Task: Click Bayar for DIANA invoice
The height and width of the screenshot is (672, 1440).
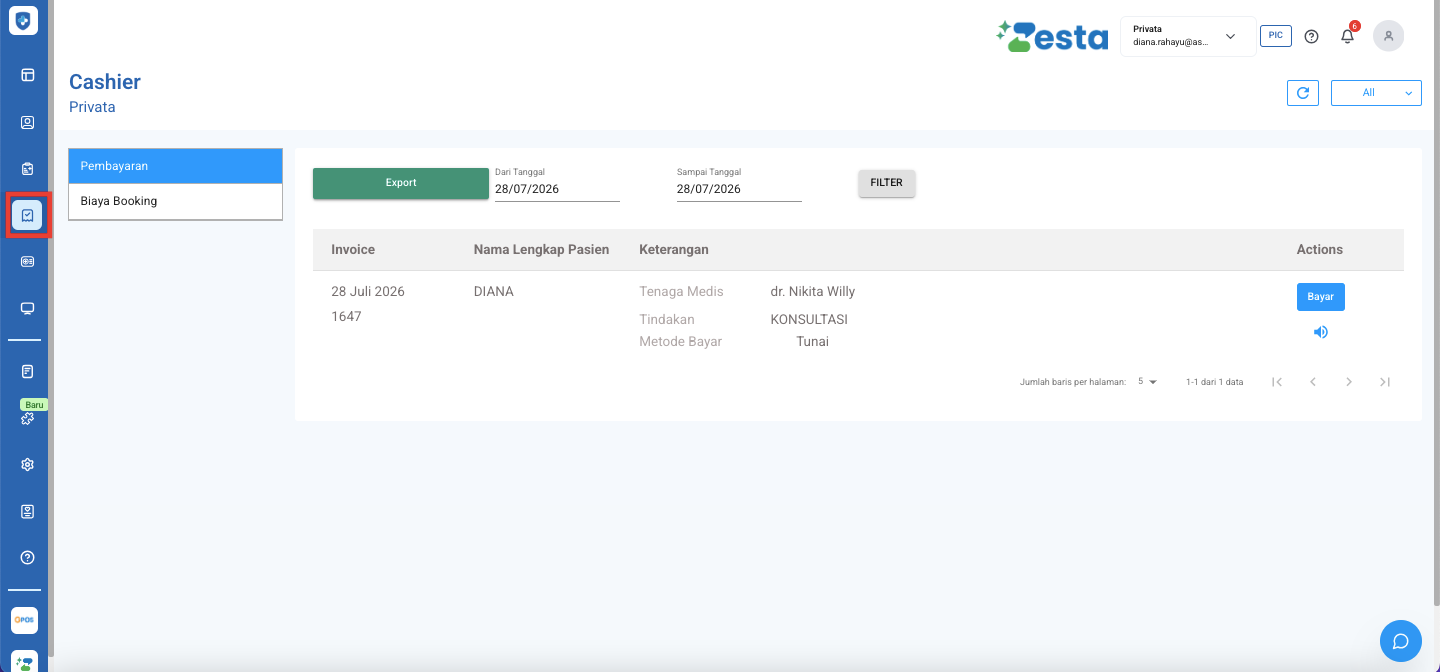Action: pyautogui.click(x=1321, y=297)
